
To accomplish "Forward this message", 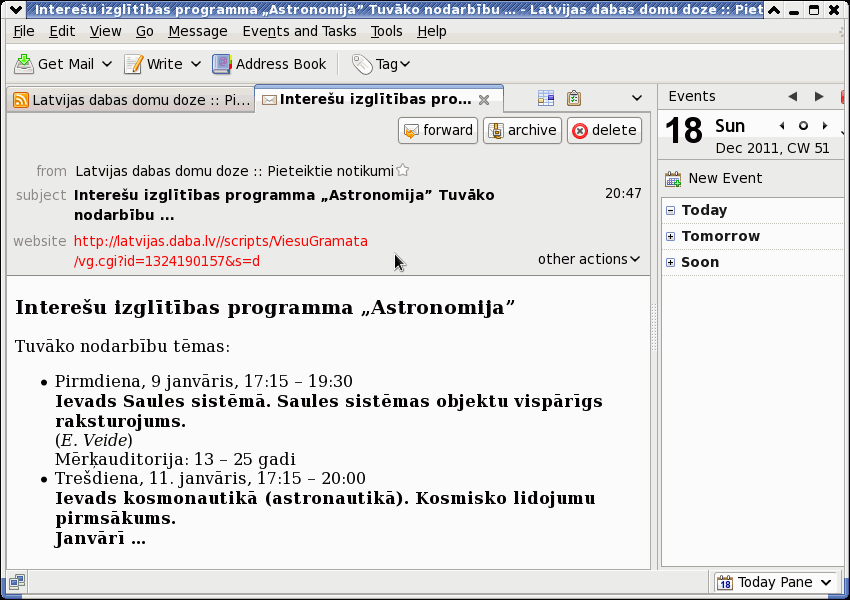I will [x=438, y=131].
